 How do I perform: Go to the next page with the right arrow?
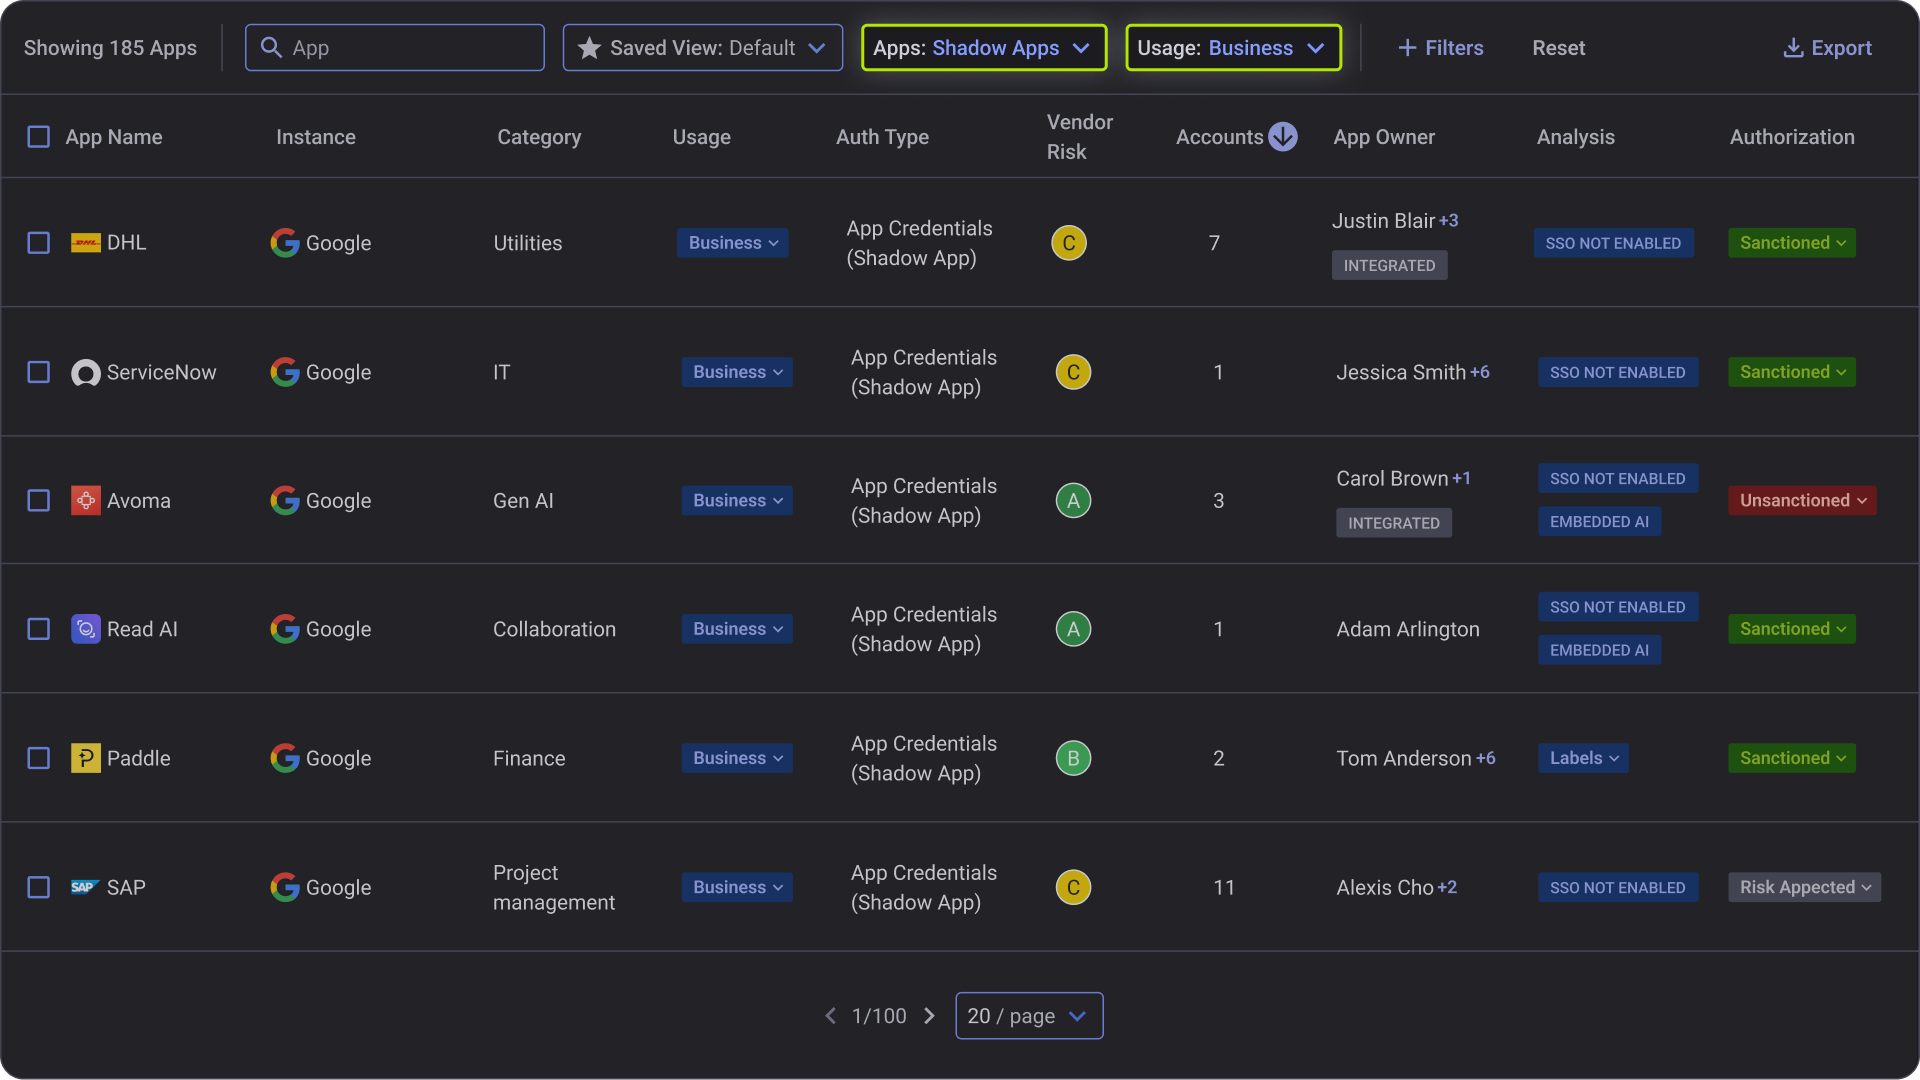(929, 1016)
